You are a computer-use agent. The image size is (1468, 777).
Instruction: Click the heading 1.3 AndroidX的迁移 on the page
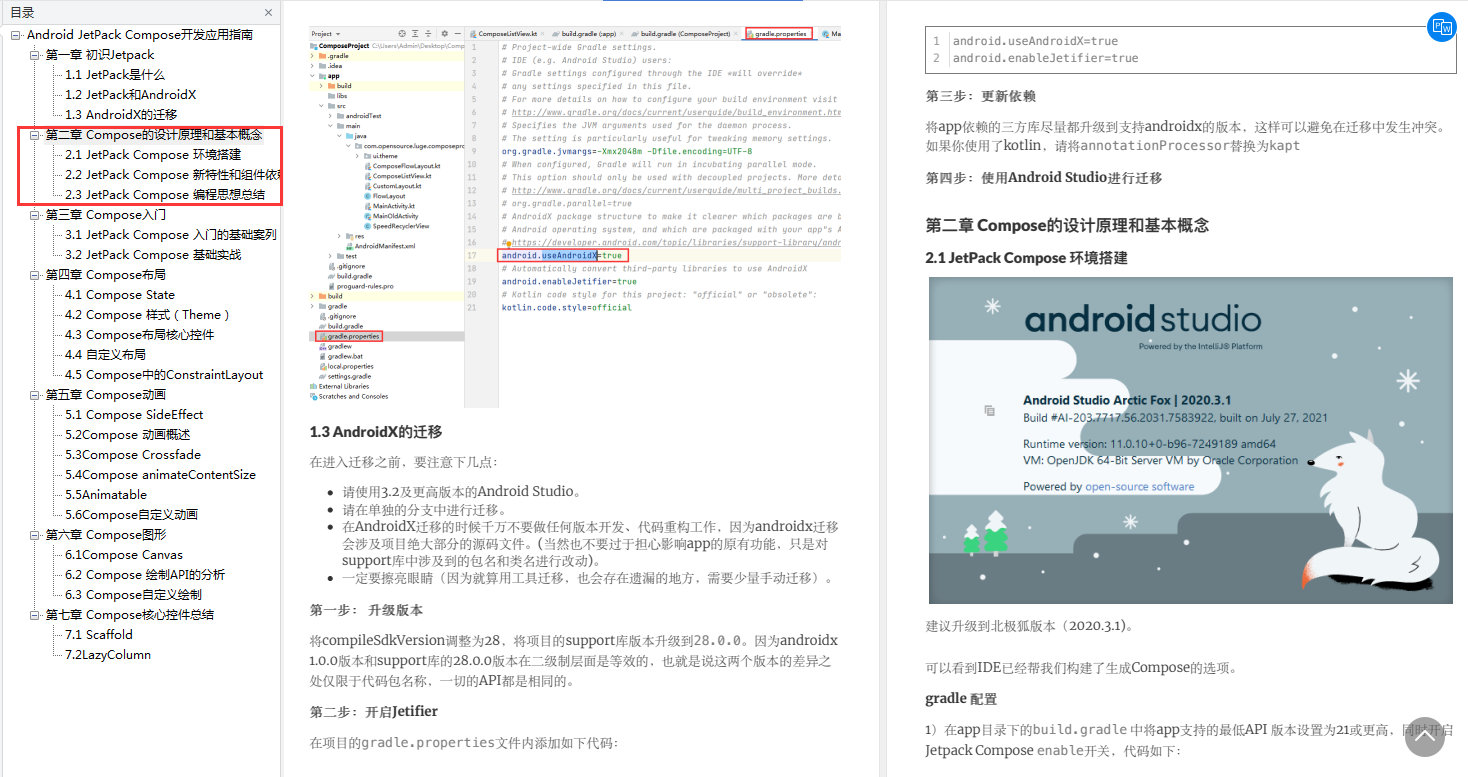click(x=376, y=432)
